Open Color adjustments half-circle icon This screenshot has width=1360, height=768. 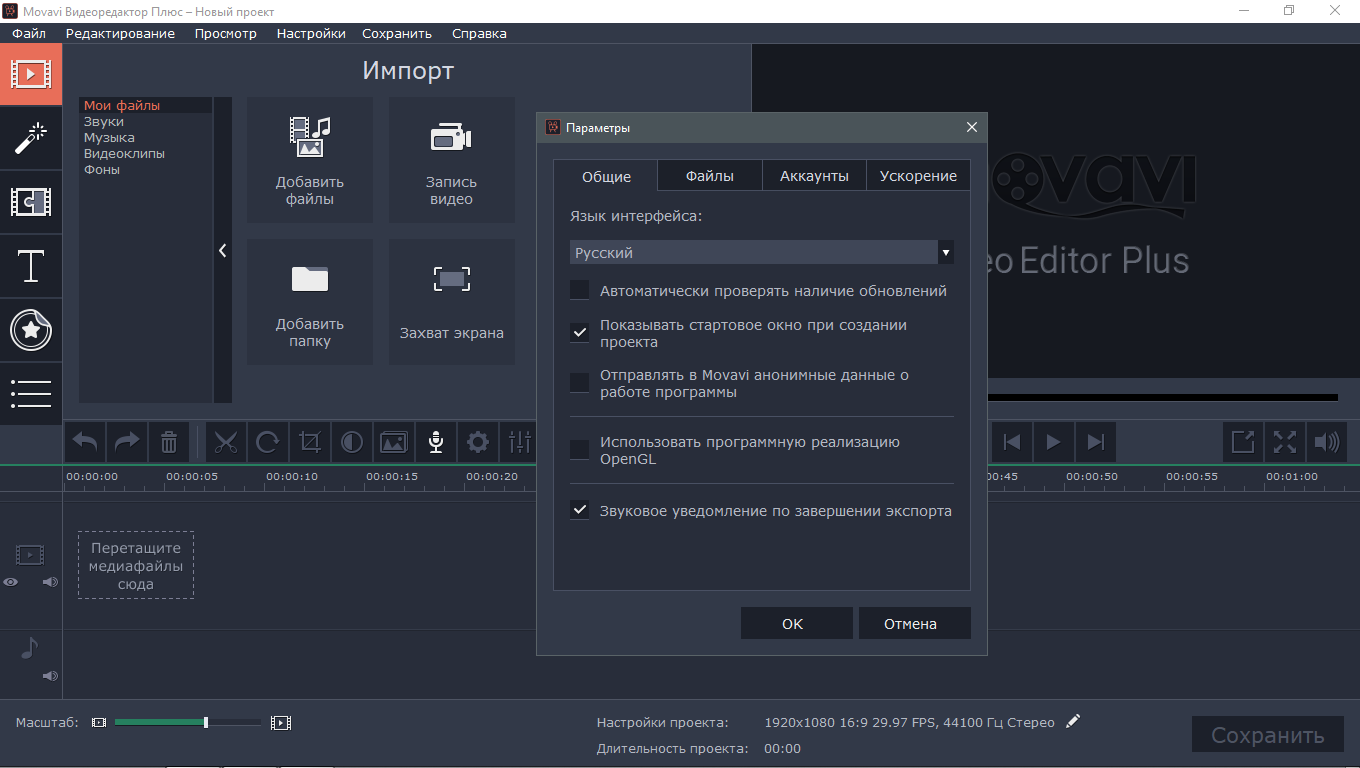[352, 442]
